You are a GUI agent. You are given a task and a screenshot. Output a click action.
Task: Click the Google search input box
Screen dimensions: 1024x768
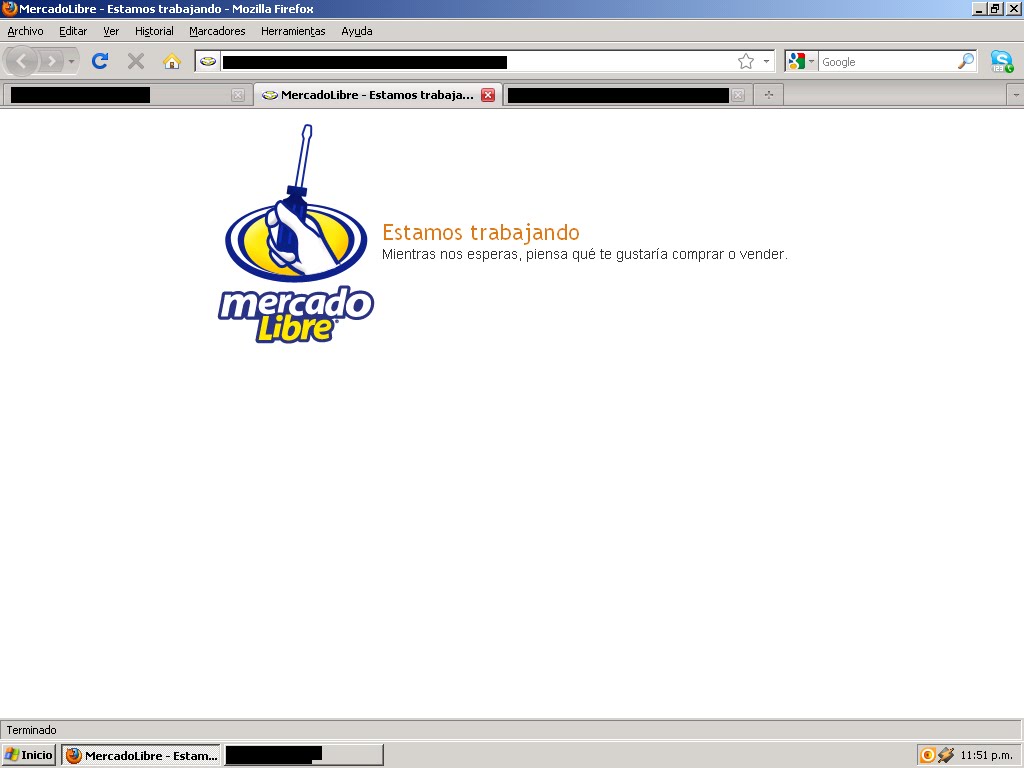pyautogui.click(x=888, y=62)
